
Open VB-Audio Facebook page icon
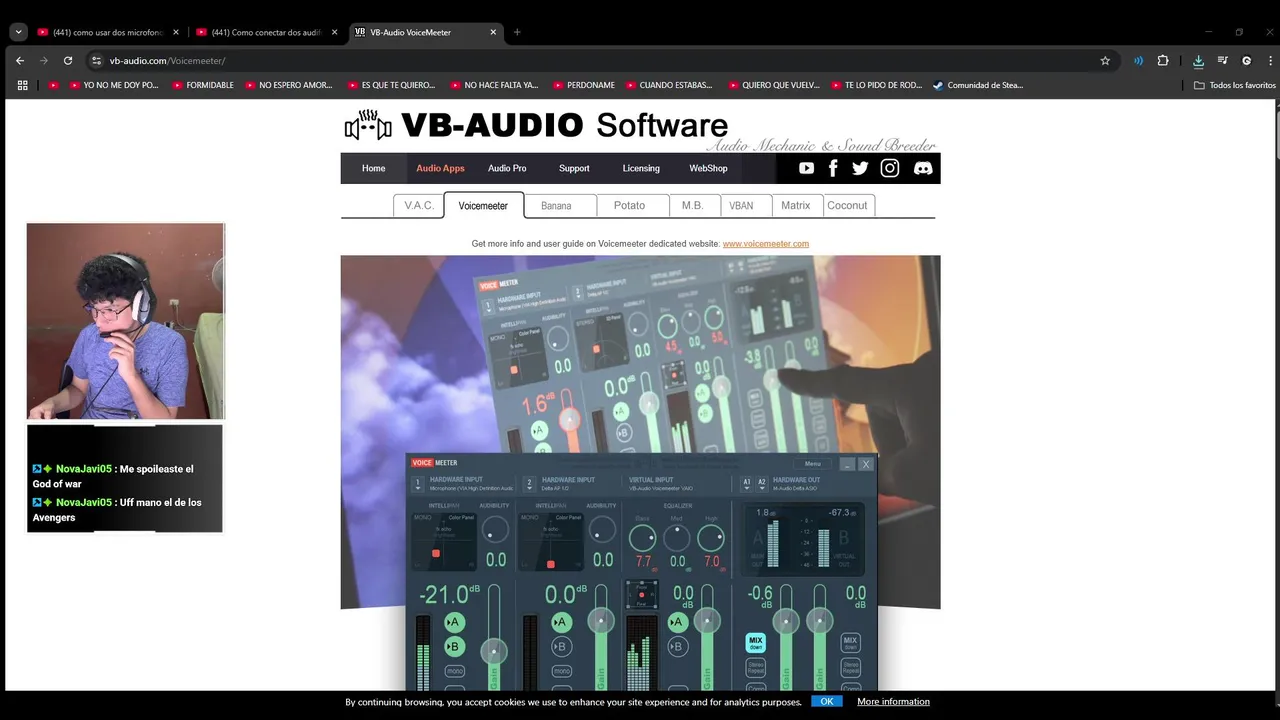coord(833,168)
